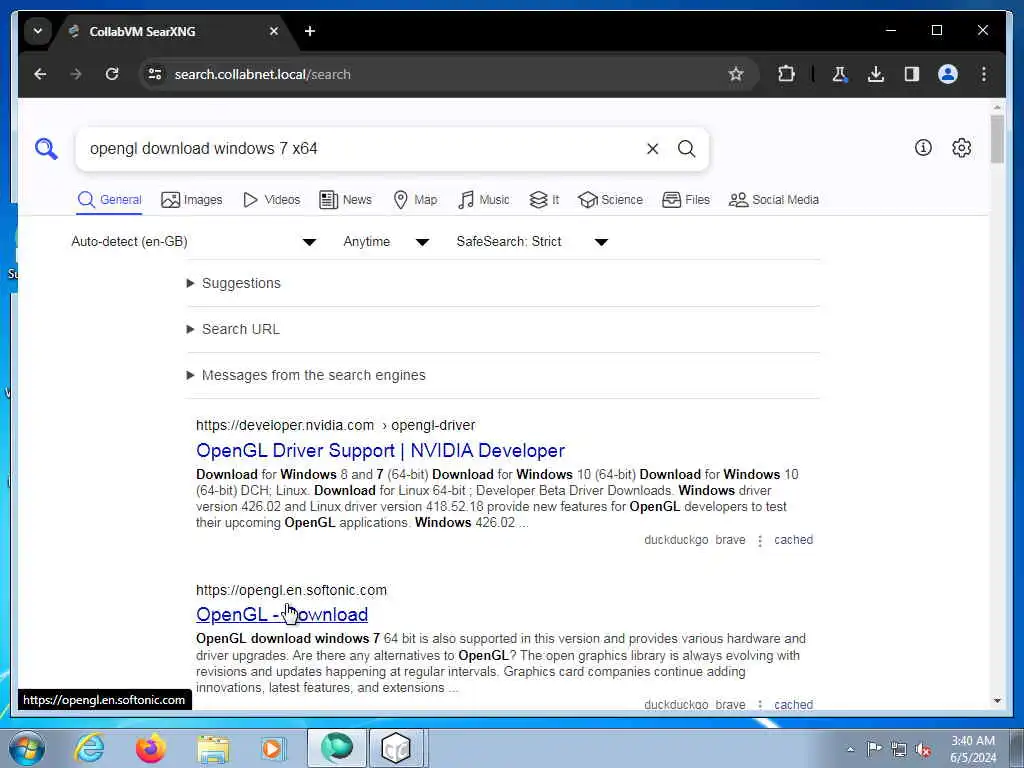1024x768 pixels.
Task: Close the CollabVM SearXNG tab
Action: [274, 31]
